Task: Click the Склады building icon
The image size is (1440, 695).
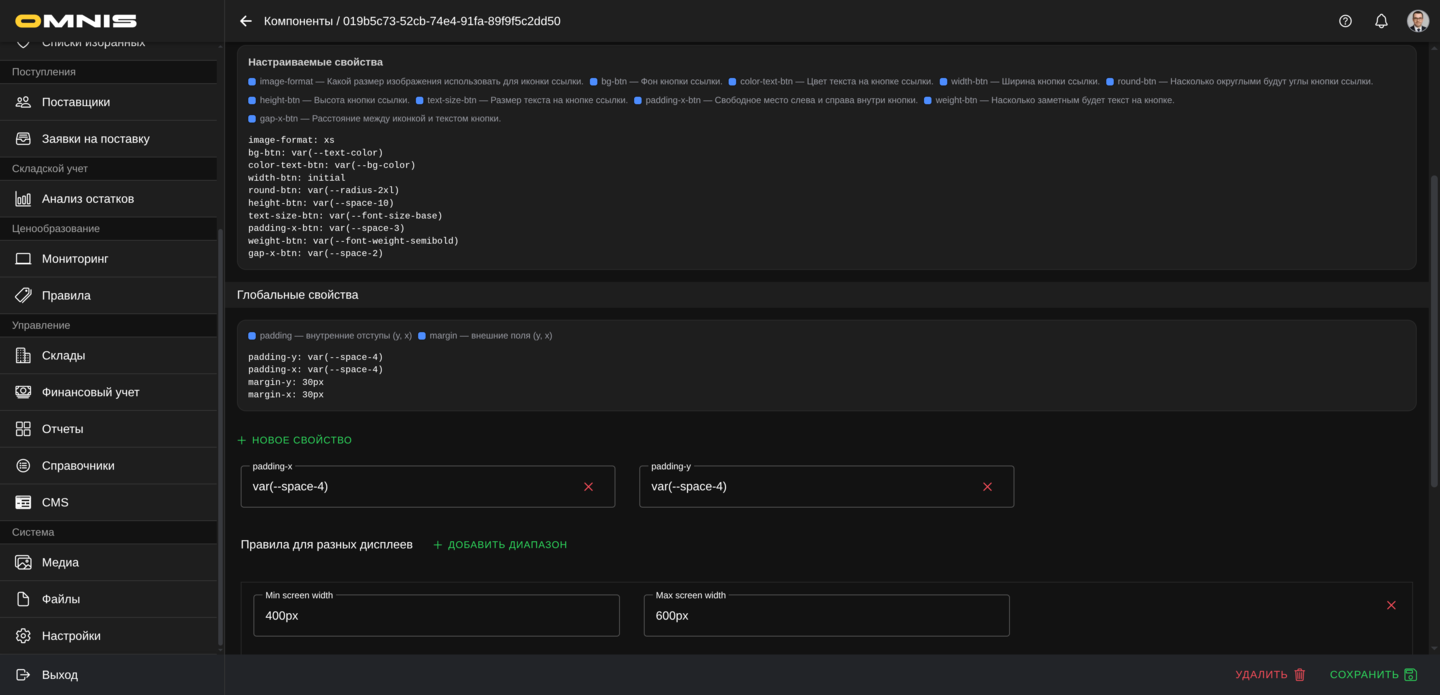Action: (23, 356)
